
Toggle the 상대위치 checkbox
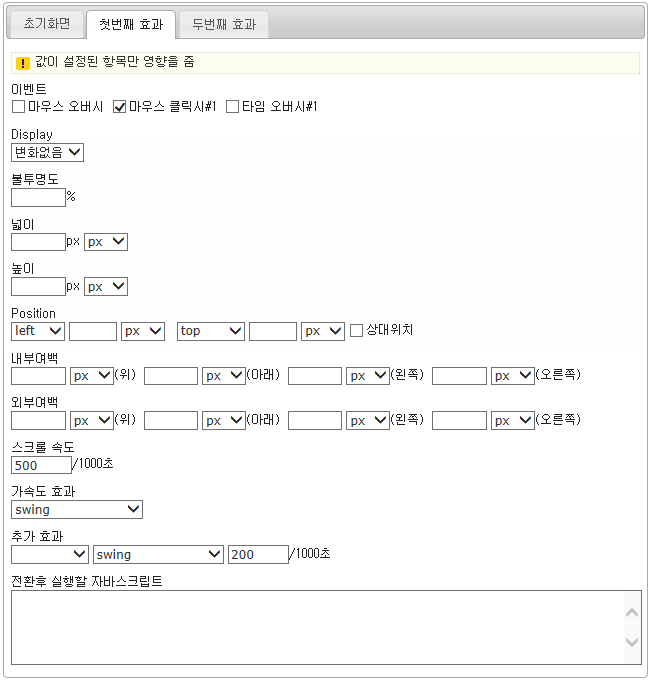click(x=356, y=330)
